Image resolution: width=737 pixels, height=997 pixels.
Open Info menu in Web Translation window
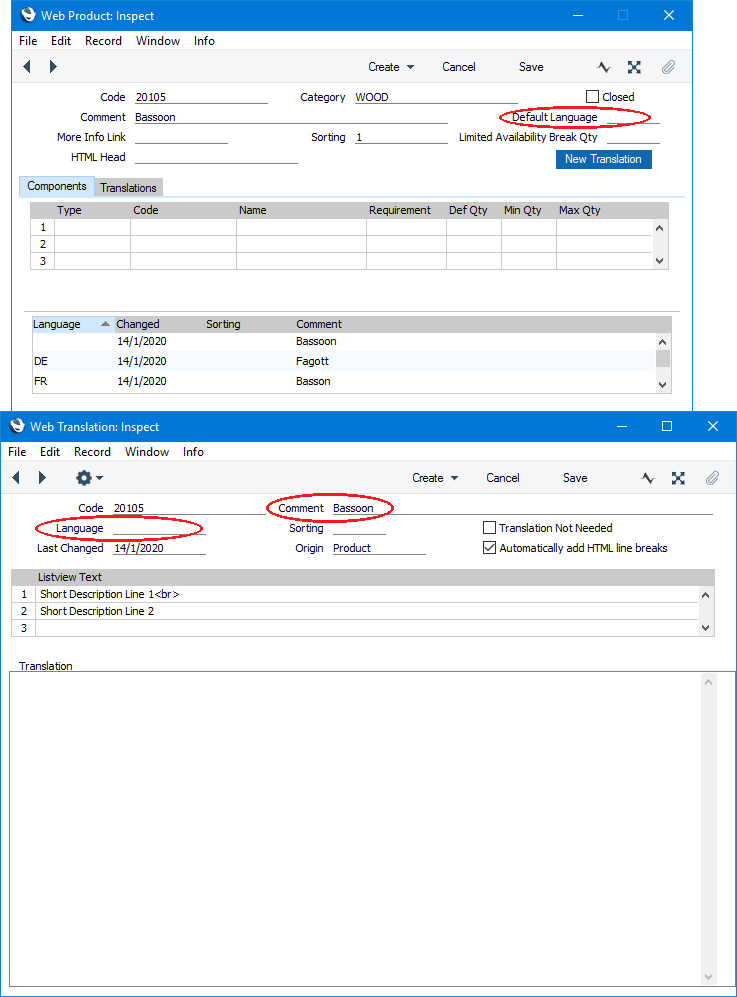pyautogui.click(x=193, y=451)
